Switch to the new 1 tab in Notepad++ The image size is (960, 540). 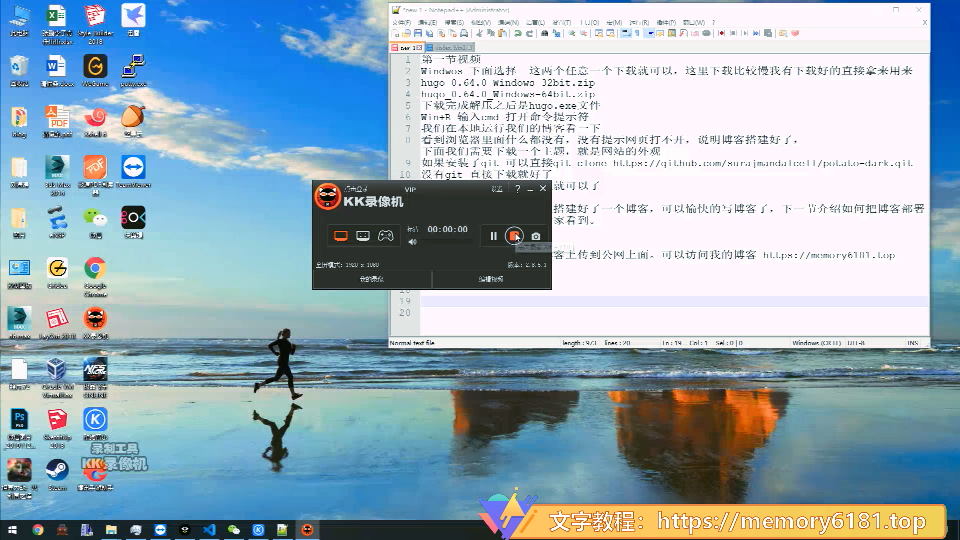click(x=408, y=47)
